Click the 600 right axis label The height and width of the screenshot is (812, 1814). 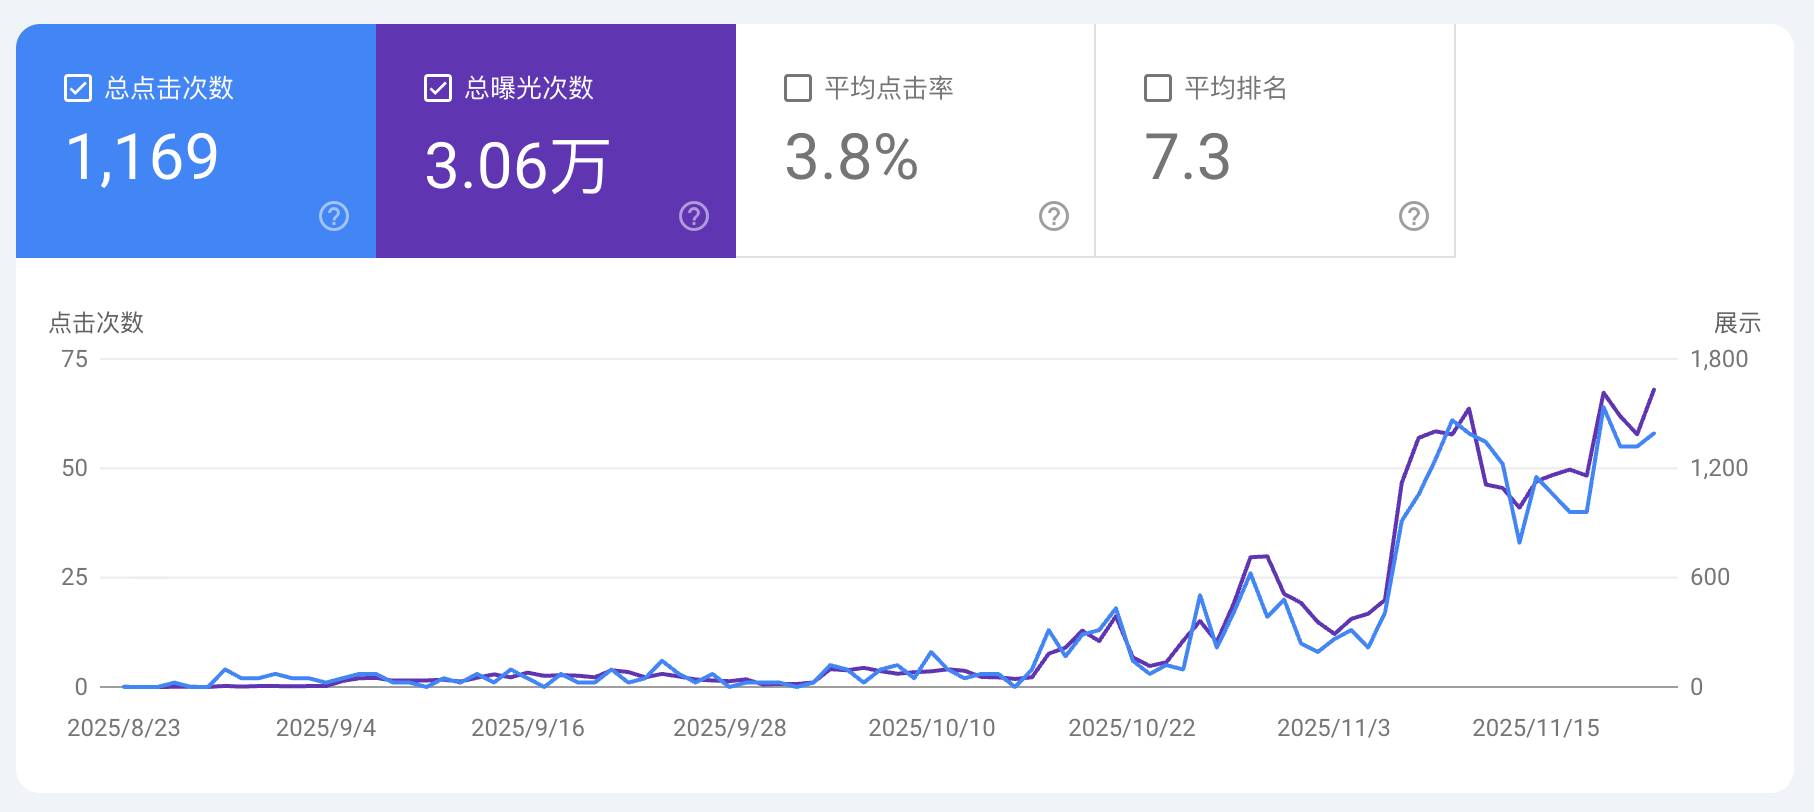pos(1710,577)
